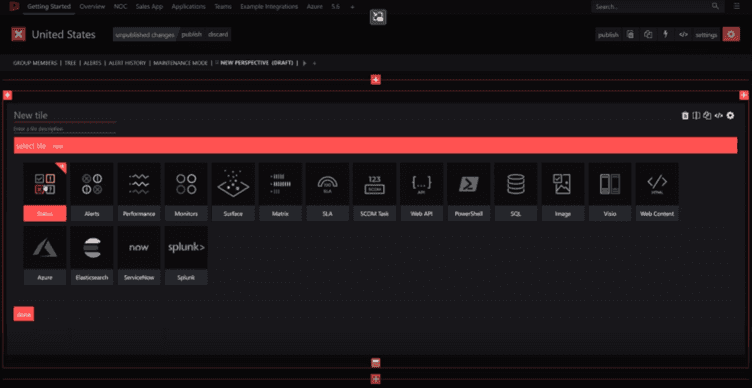Select the Image tile type

[x=563, y=192]
